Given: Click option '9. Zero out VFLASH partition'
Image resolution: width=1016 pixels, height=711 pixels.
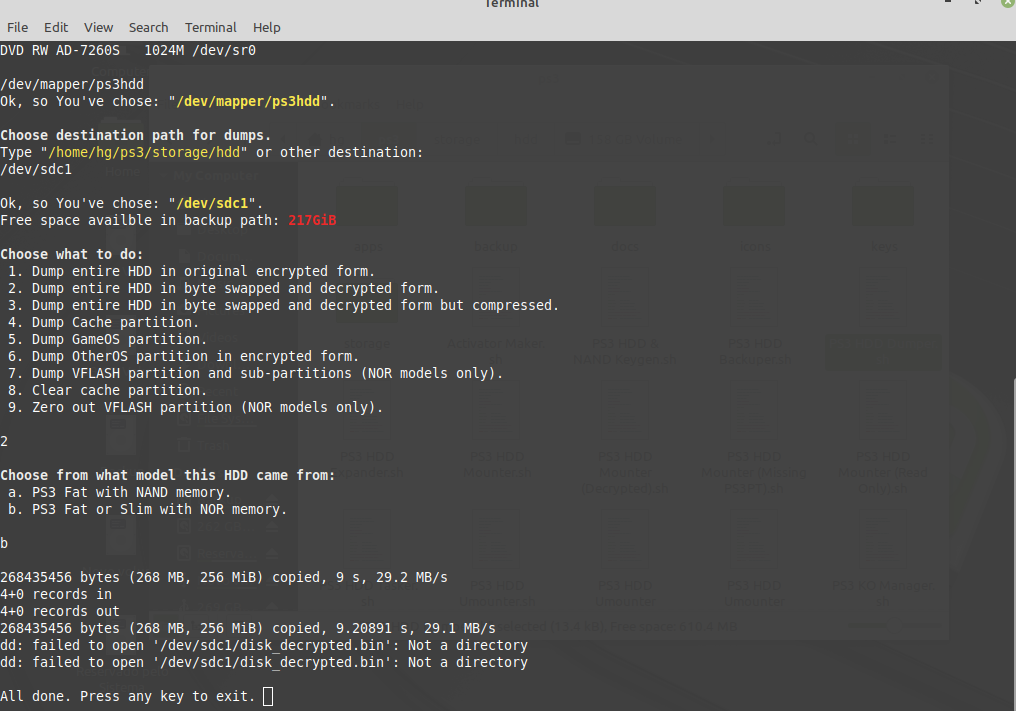Looking at the screenshot, I should pos(196,407).
